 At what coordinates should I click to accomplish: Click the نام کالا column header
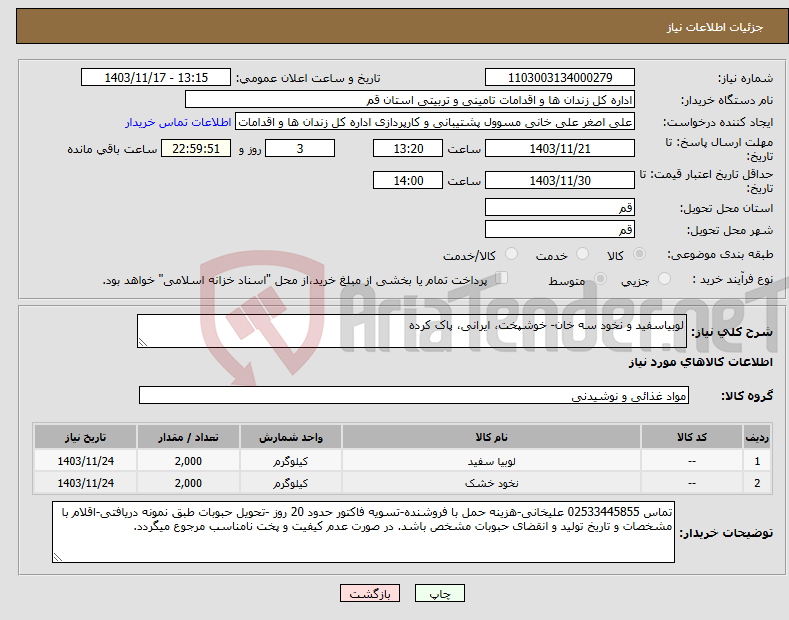click(x=491, y=437)
